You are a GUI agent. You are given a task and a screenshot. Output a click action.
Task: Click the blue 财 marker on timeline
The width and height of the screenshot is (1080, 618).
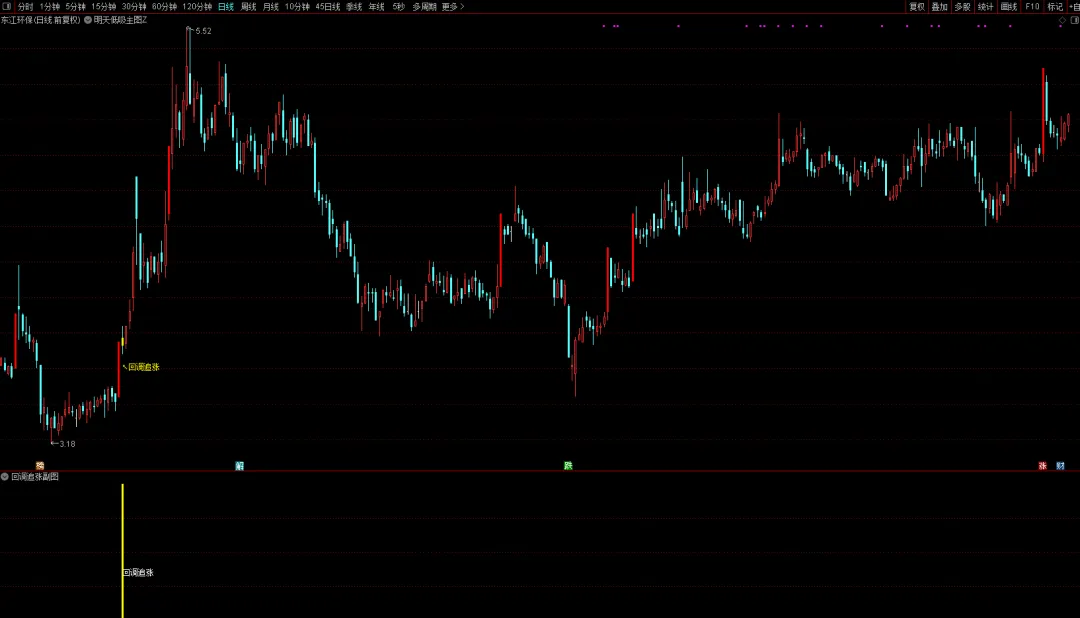tap(1061, 466)
